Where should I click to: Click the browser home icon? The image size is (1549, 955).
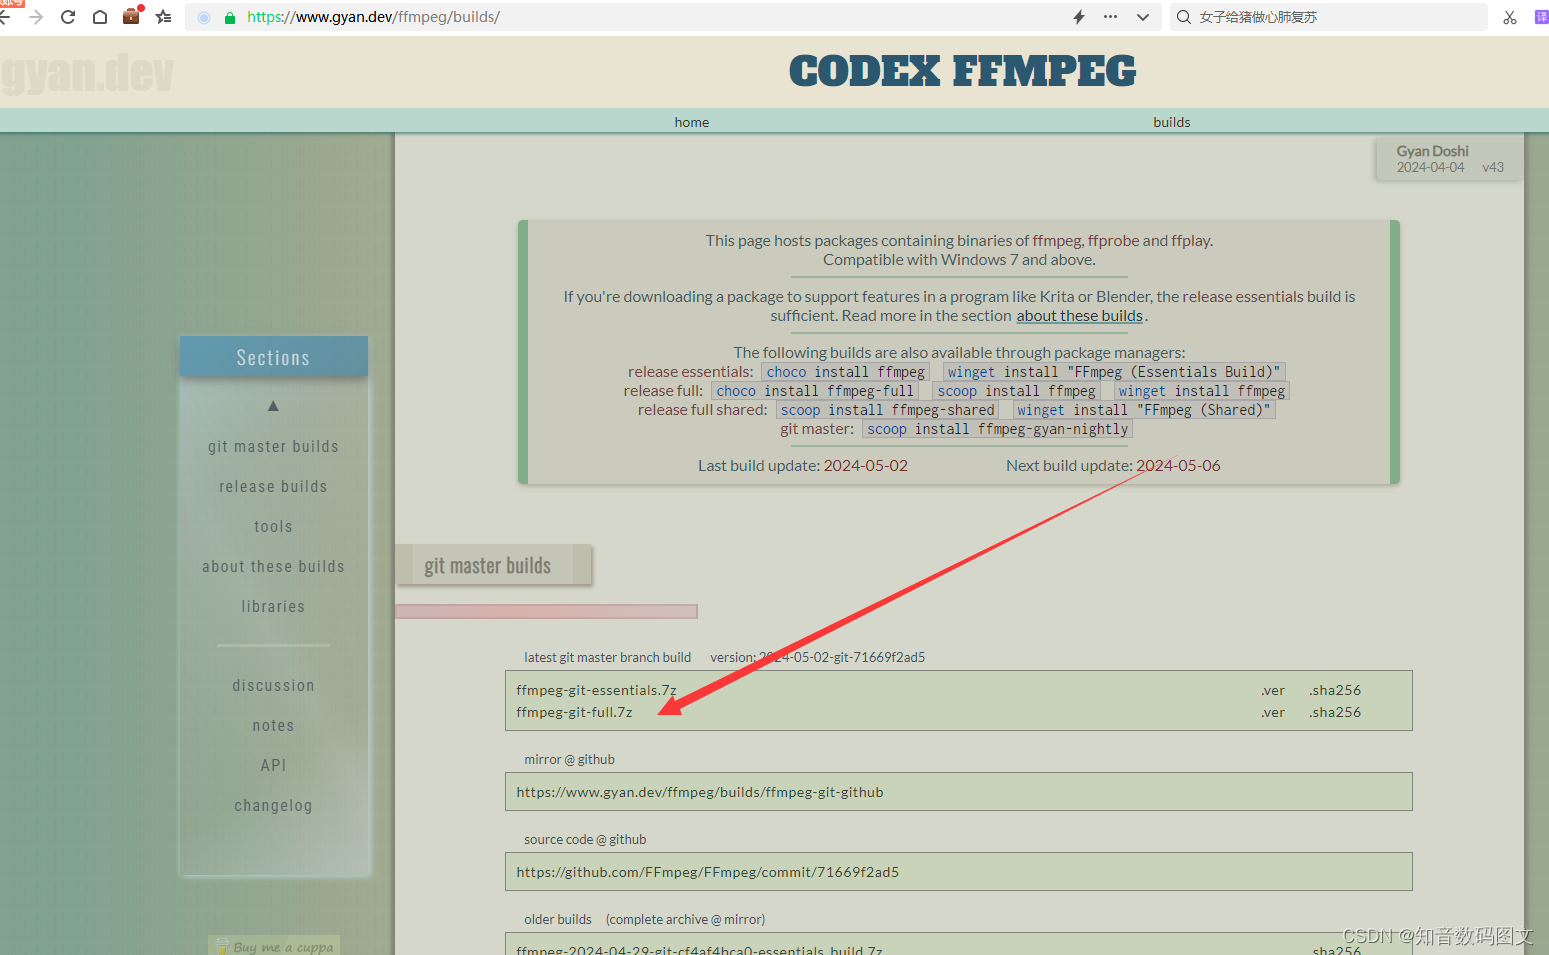[100, 17]
